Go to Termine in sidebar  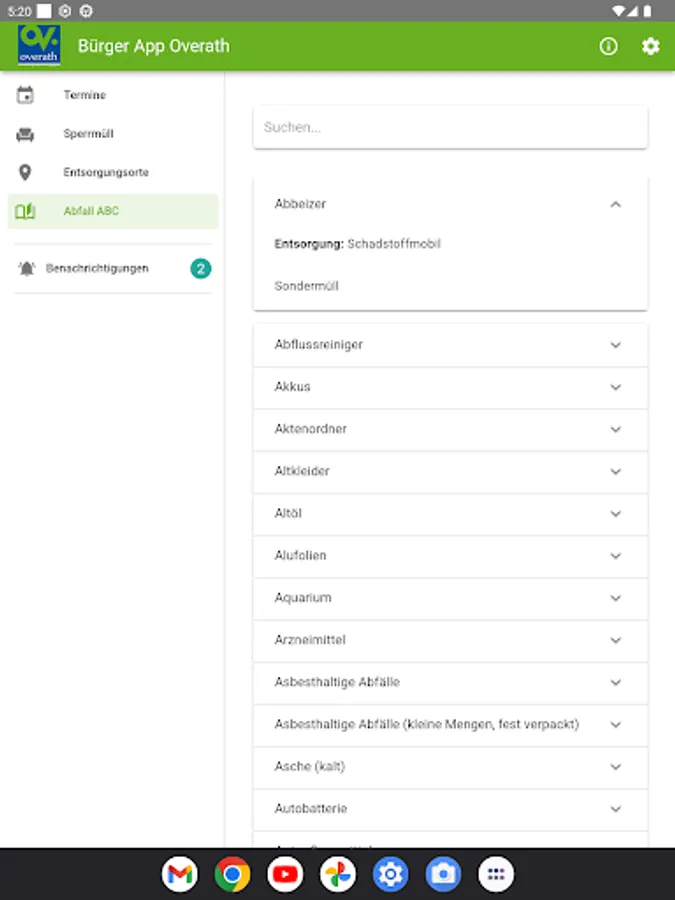(x=85, y=95)
